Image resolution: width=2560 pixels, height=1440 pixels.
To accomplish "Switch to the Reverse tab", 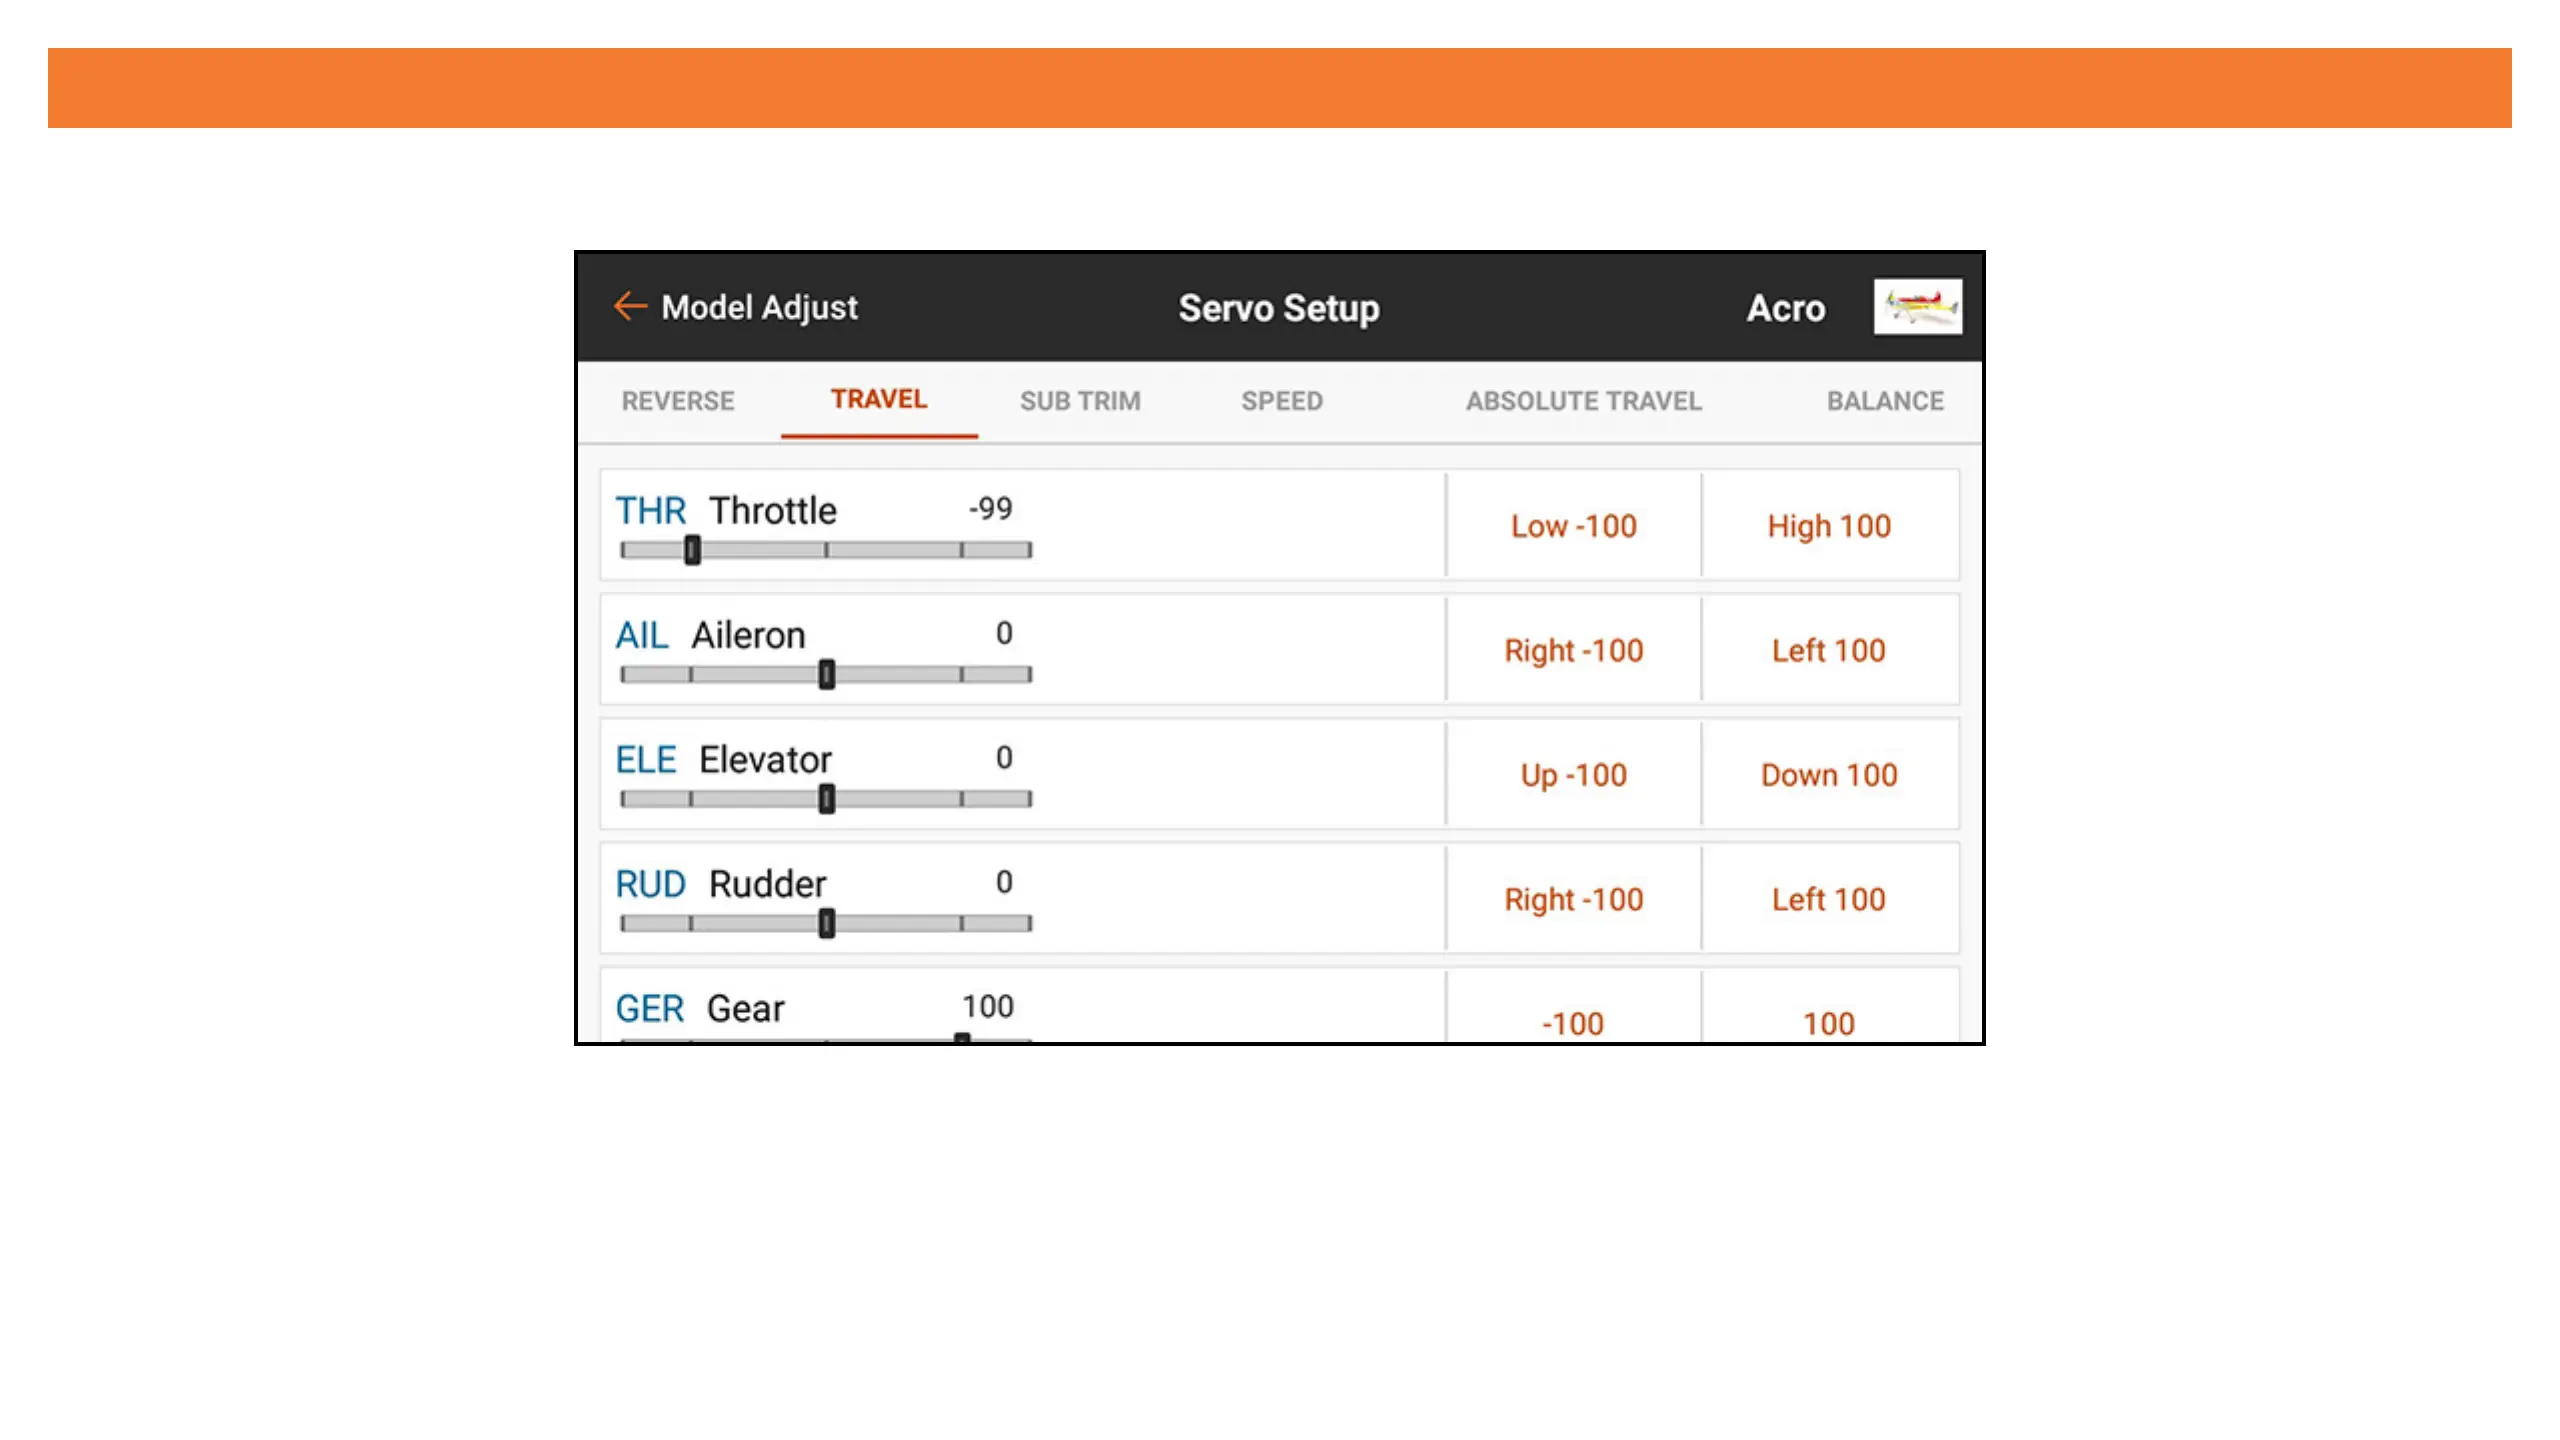I will [x=678, y=401].
